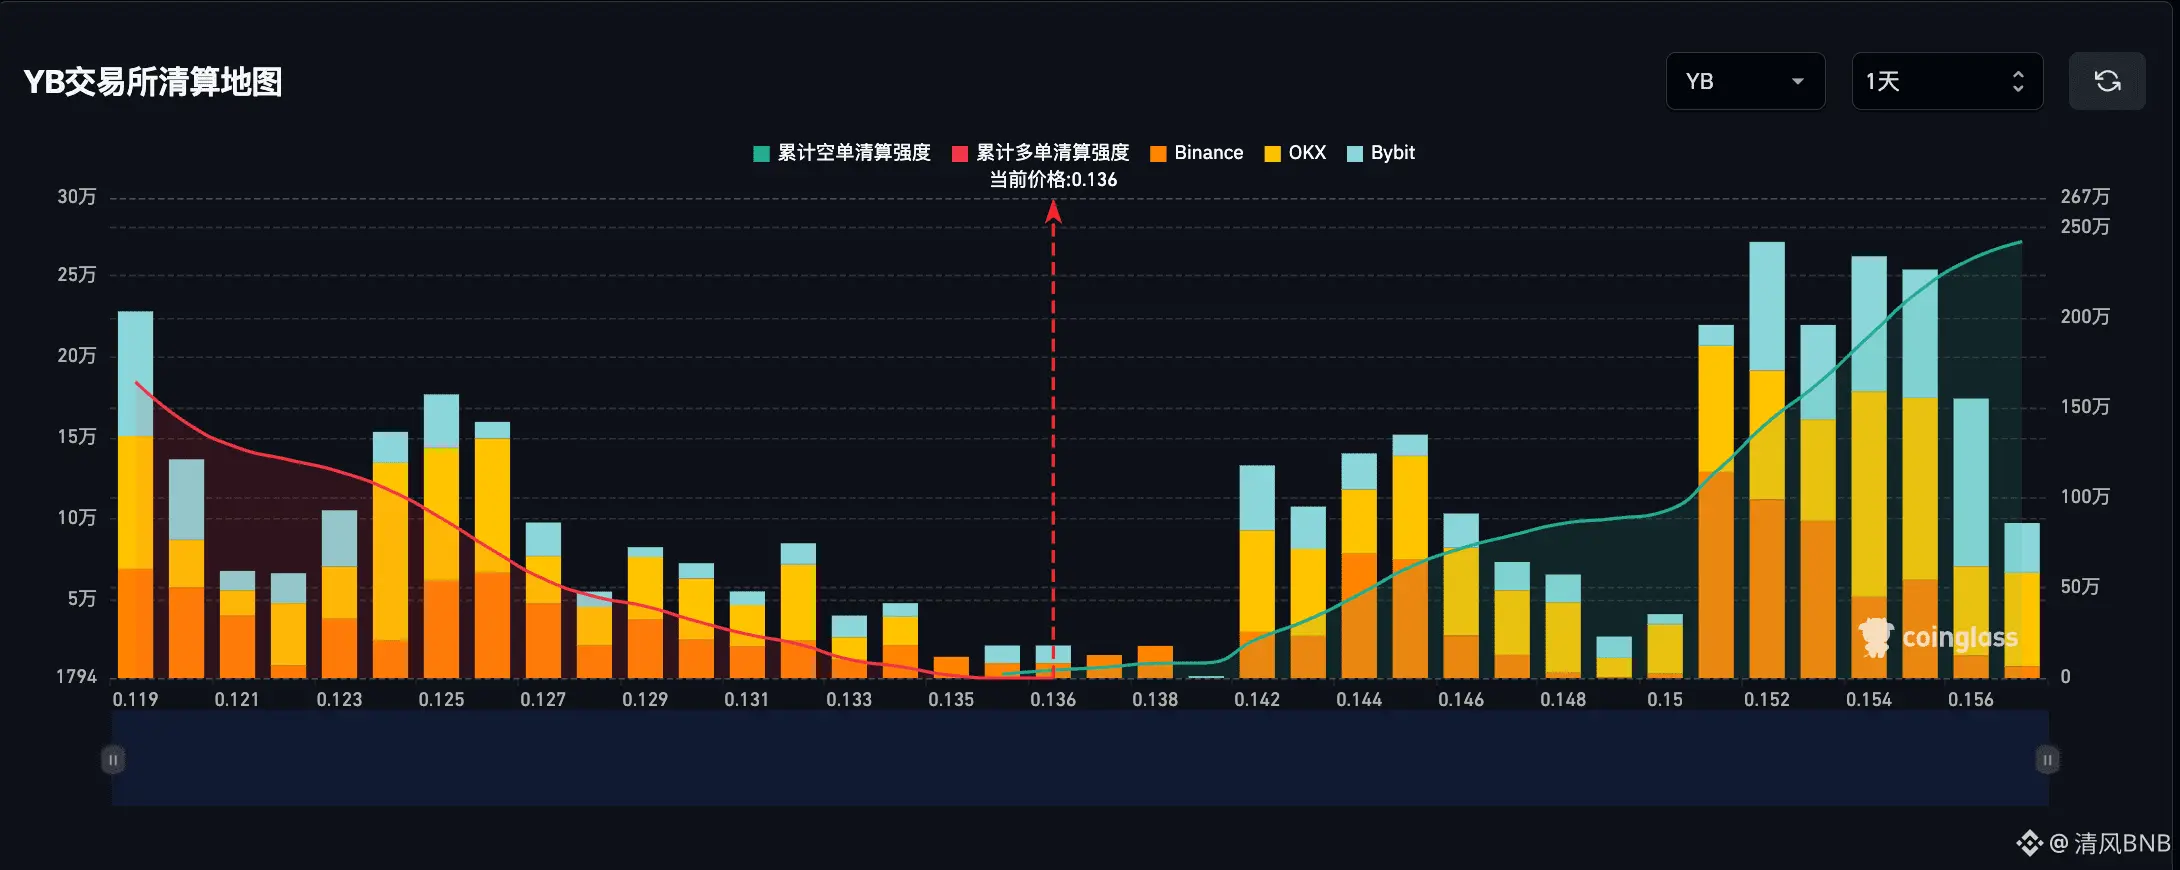Image resolution: width=2180 pixels, height=870 pixels.
Task: Select the stacked bar above price 0.154
Action: click(x=1869, y=467)
